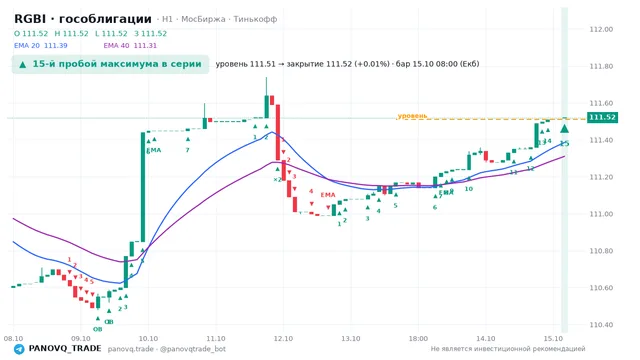This screenshot has height=360, width=640.
Task: Click the 111.60 price axis label
Action: click(601, 103)
